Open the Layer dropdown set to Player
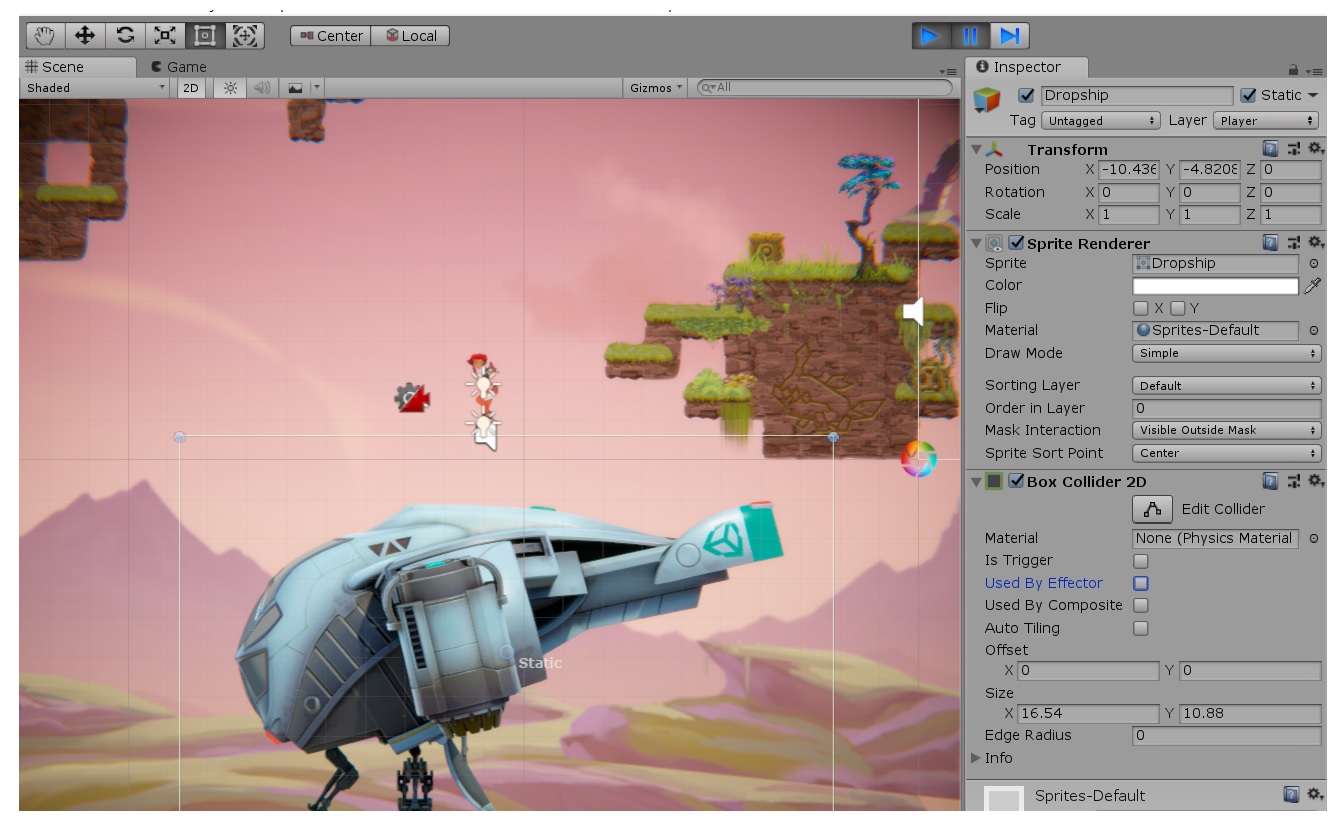The image size is (1340, 832). click(x=1266, y=120)
